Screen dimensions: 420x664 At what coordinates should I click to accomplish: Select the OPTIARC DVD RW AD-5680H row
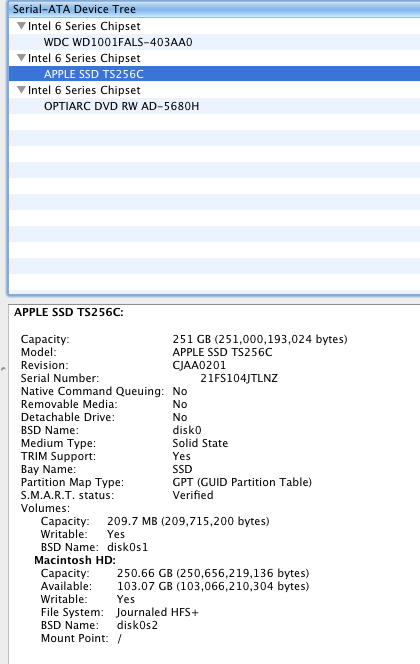[x=214, y=106]
